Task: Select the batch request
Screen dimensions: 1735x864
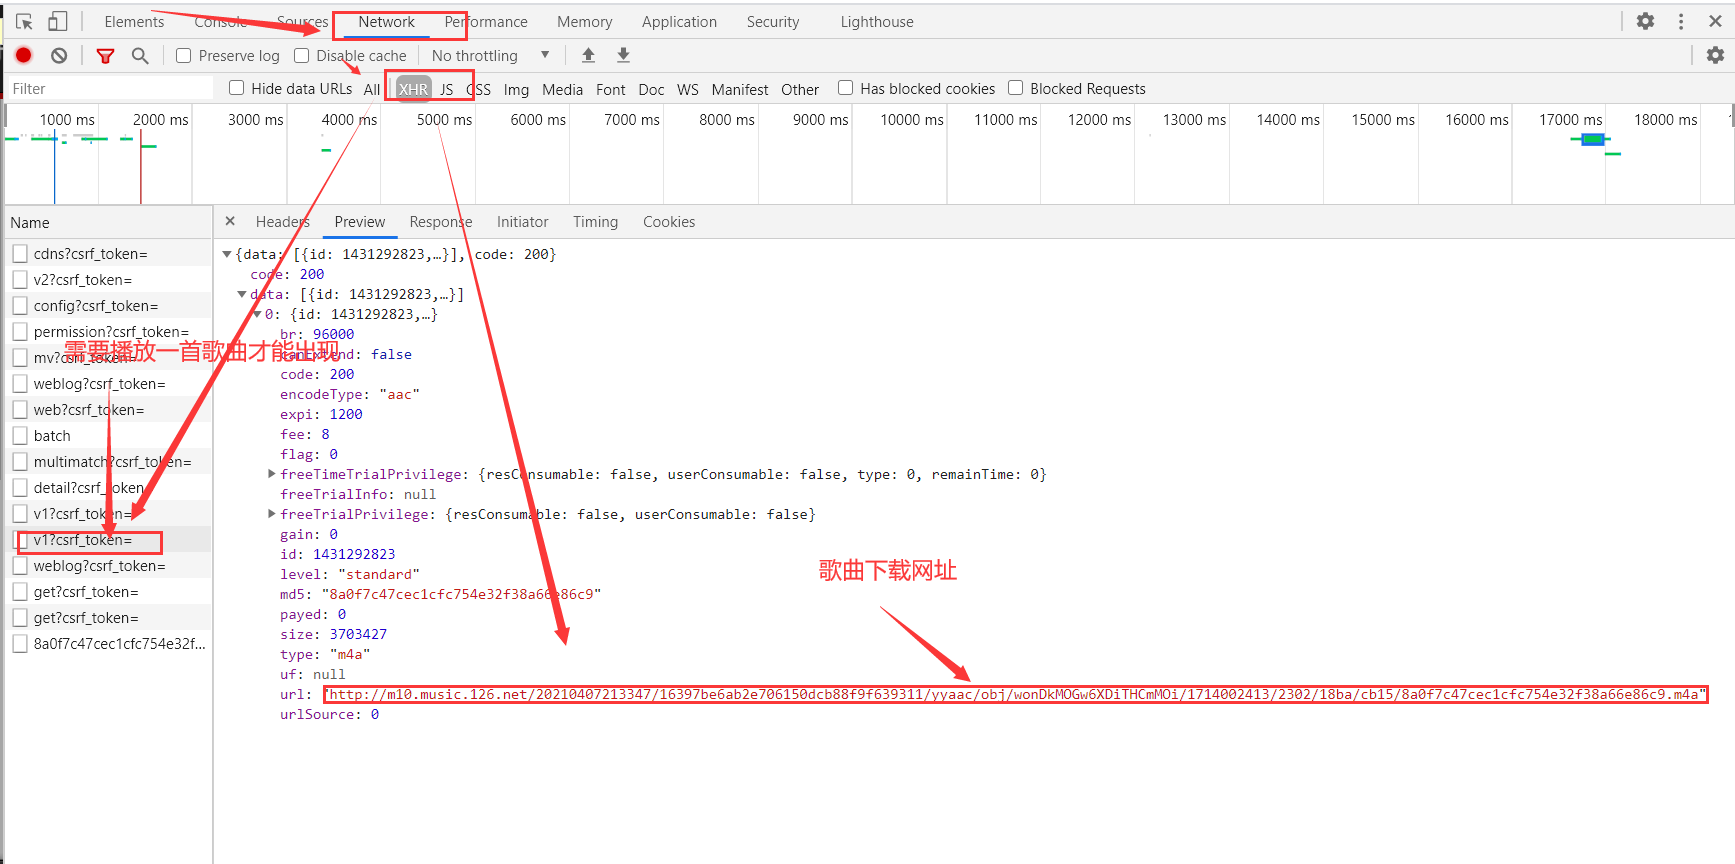Action: point(107,436)
